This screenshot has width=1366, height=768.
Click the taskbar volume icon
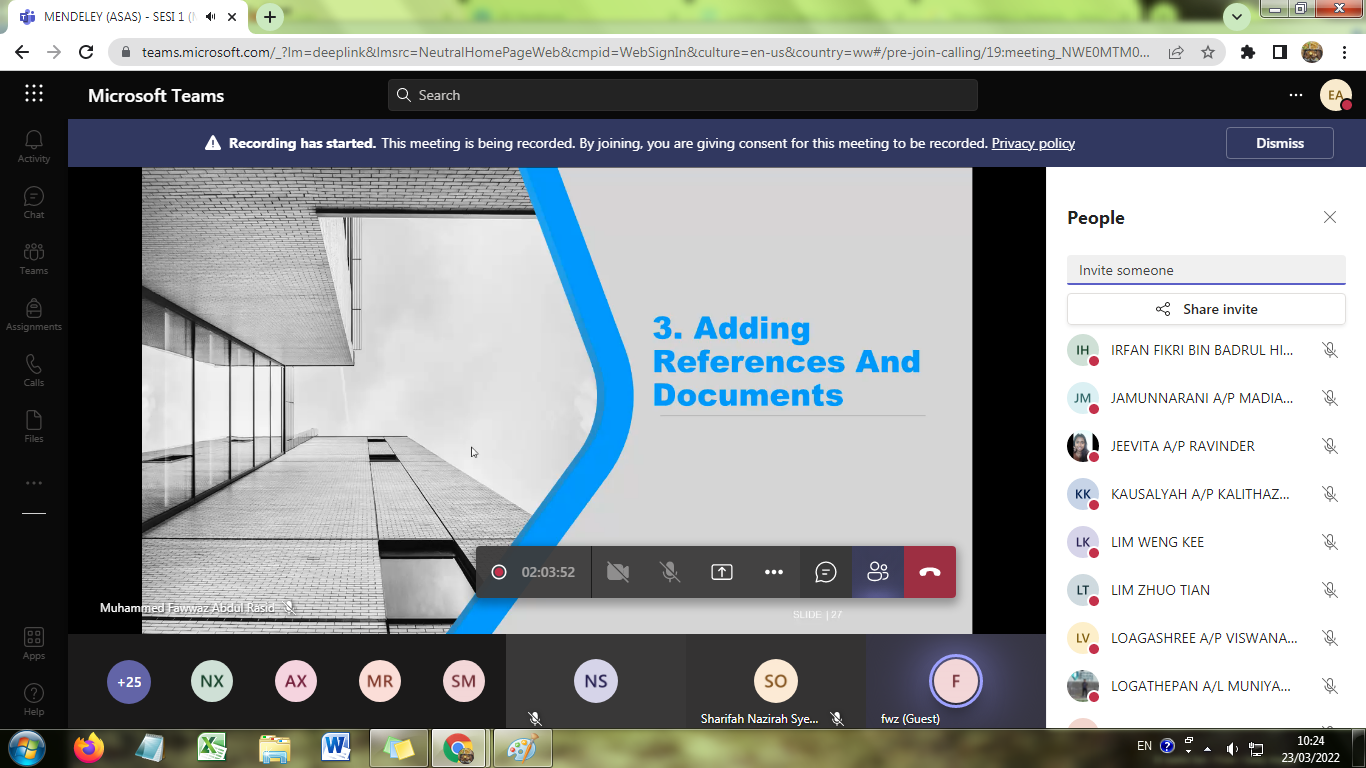1232,748
